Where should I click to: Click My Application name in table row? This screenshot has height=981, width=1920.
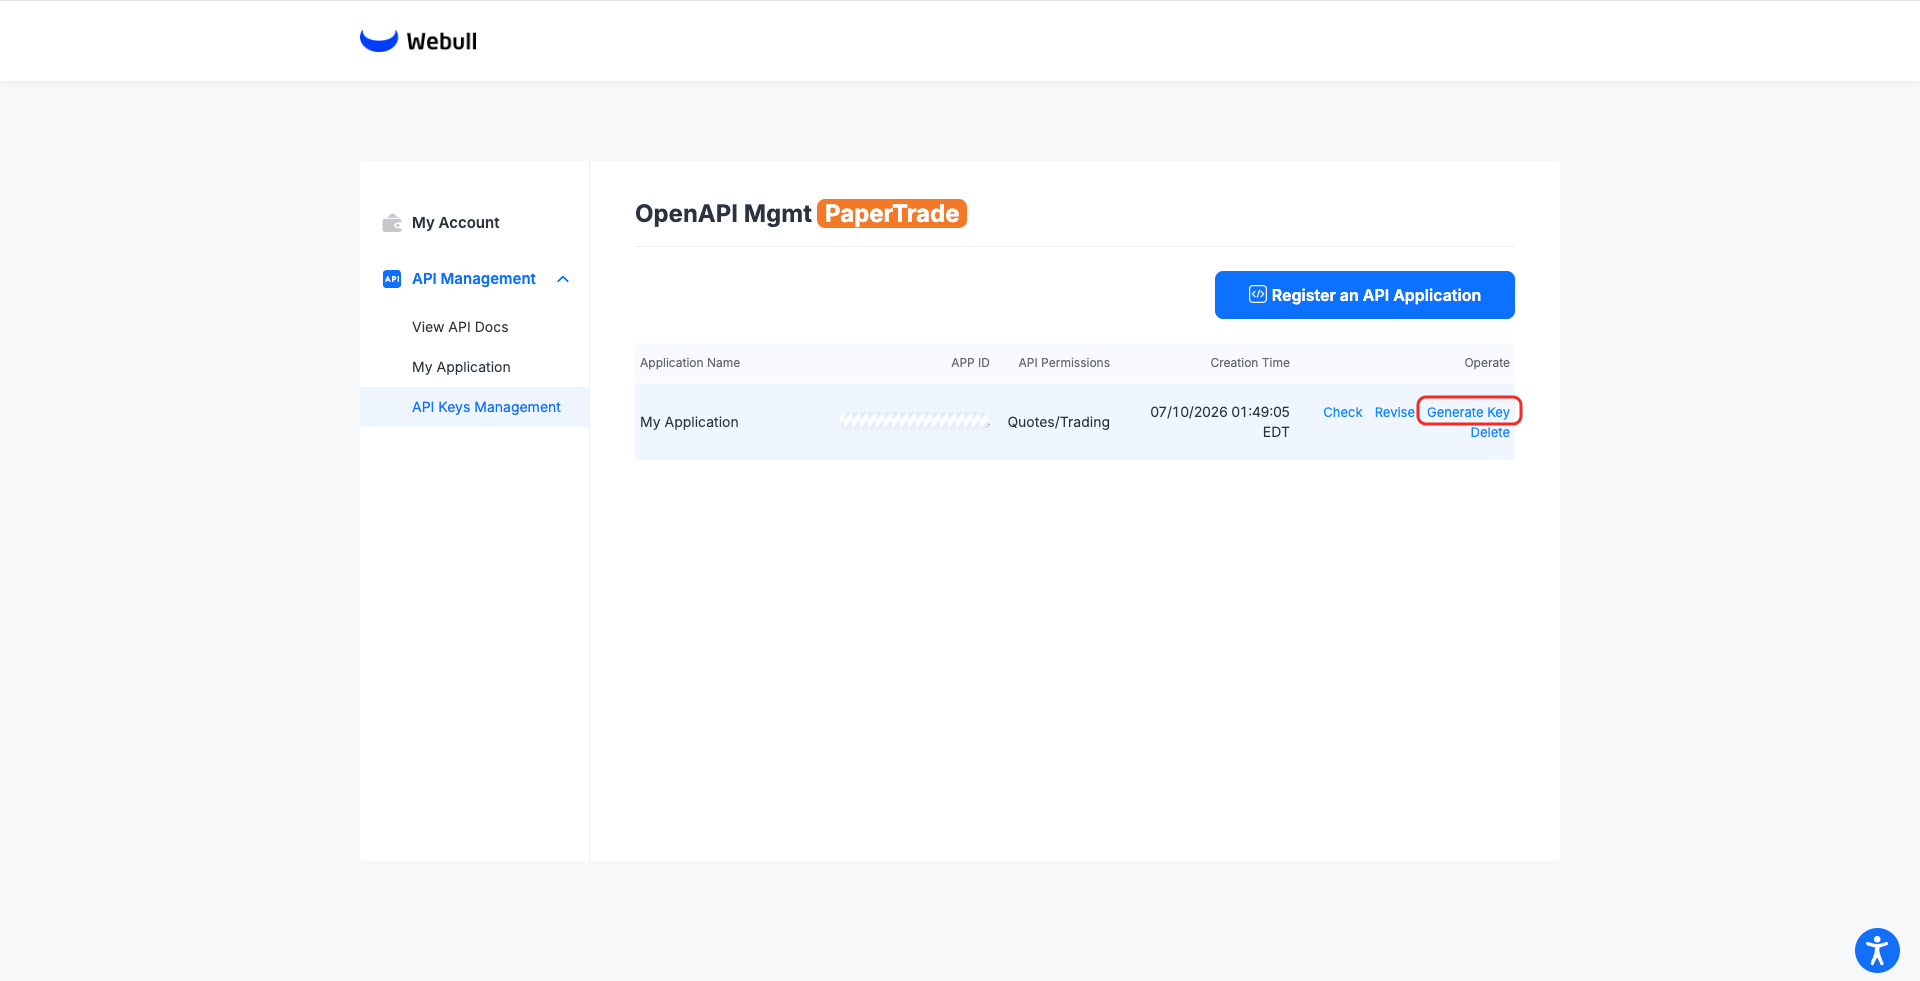tap(689, 422)
